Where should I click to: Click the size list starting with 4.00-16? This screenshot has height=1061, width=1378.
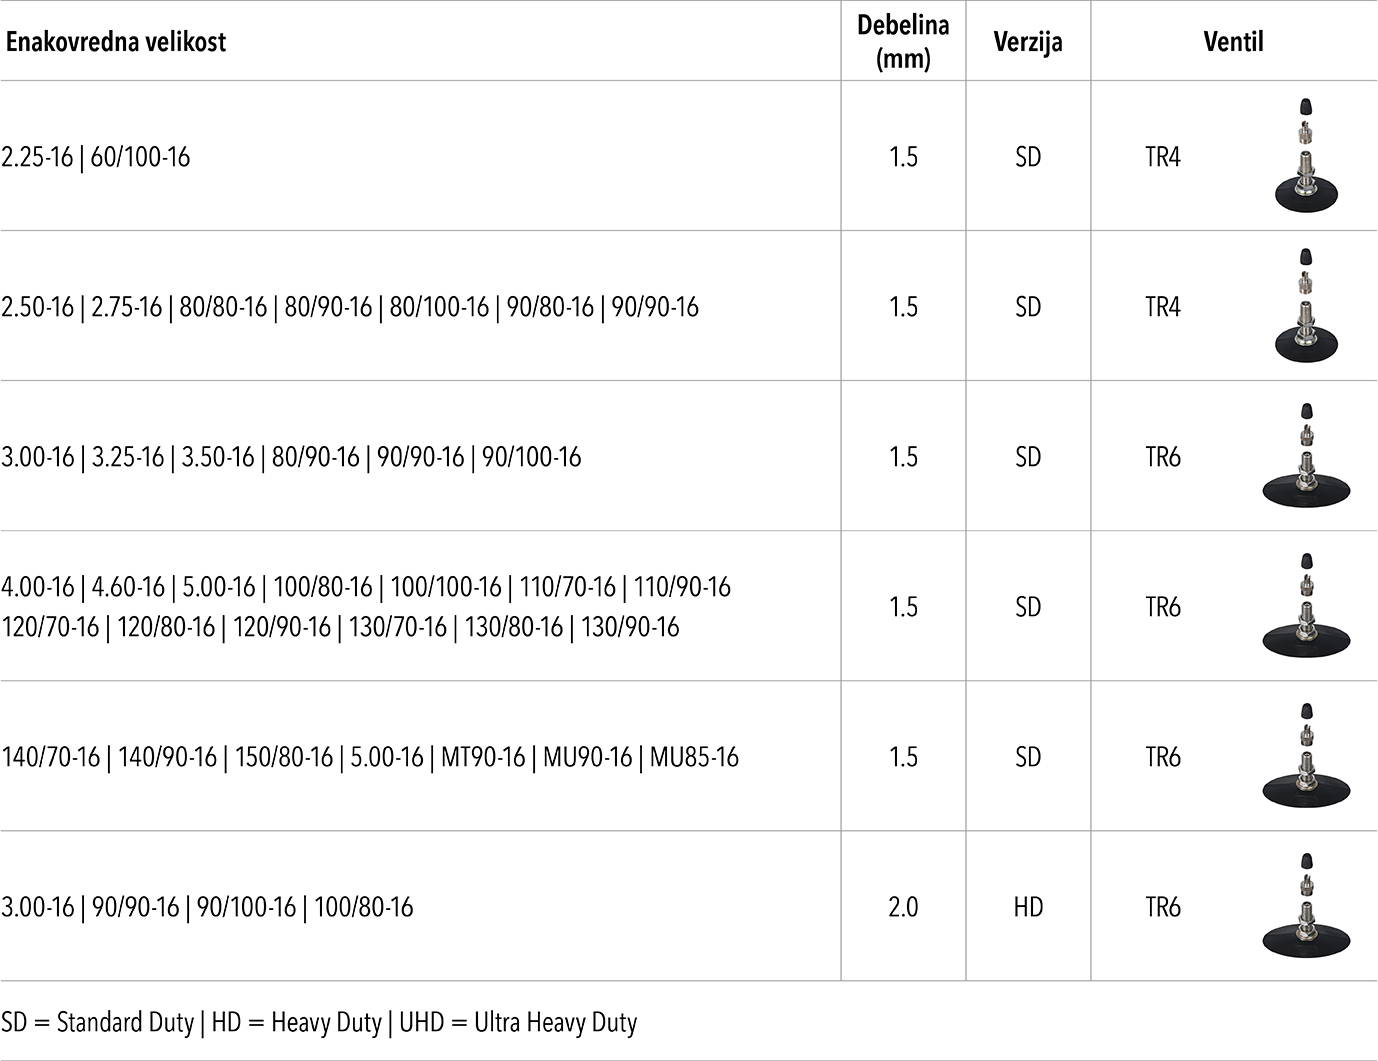366,607
